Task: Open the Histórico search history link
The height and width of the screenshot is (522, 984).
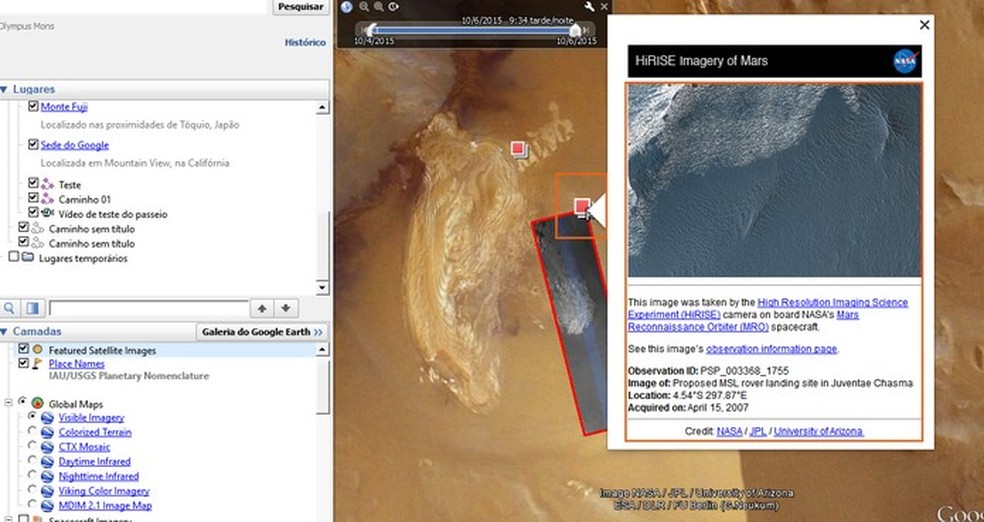Action: click(x=305, y=43)
